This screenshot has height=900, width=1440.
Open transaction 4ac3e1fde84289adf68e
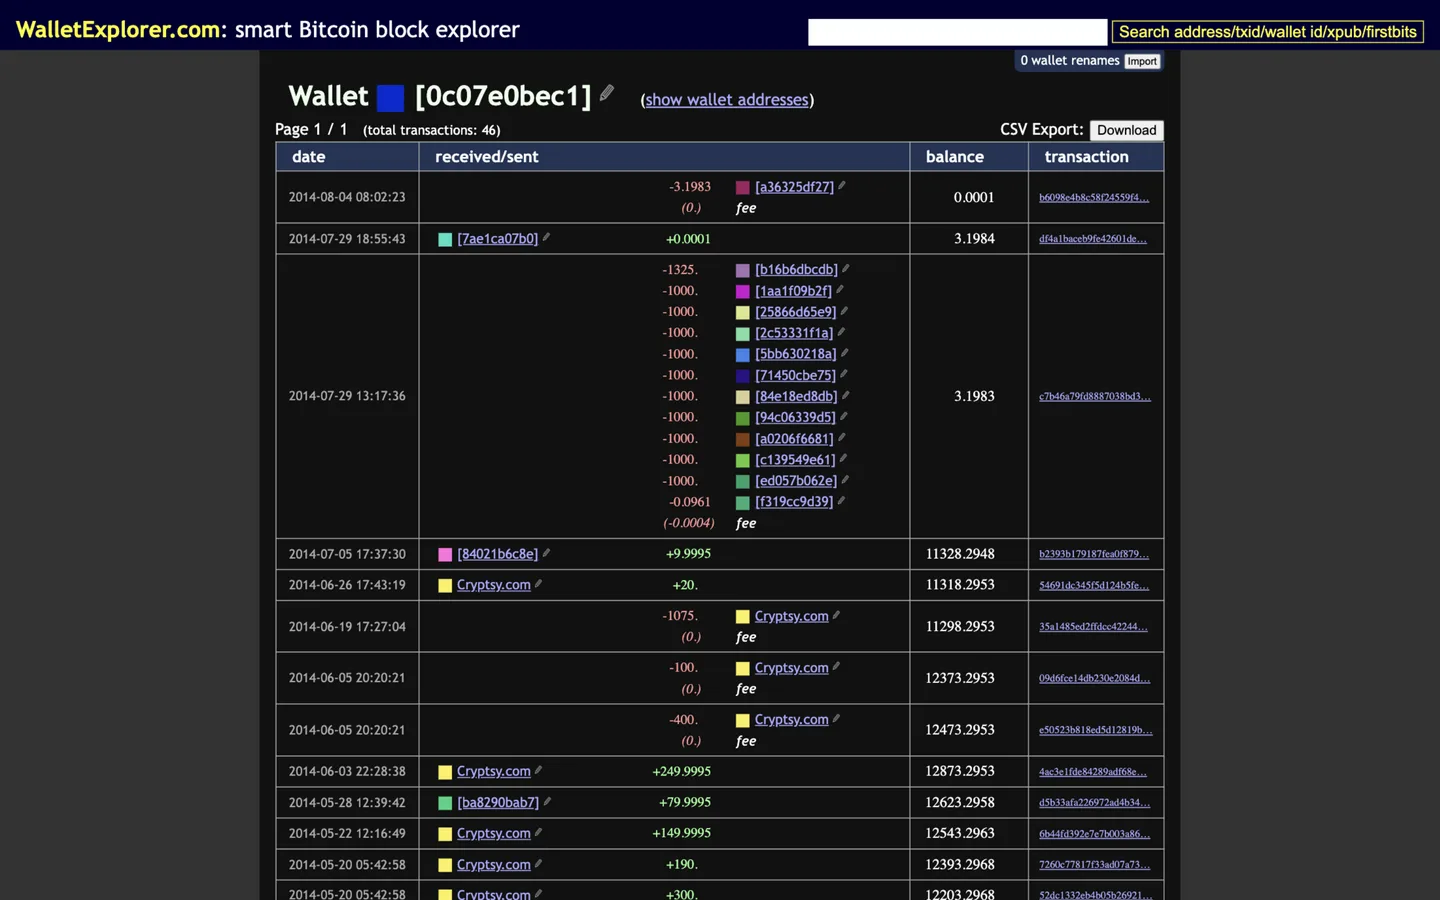[x=1093, y=771]
